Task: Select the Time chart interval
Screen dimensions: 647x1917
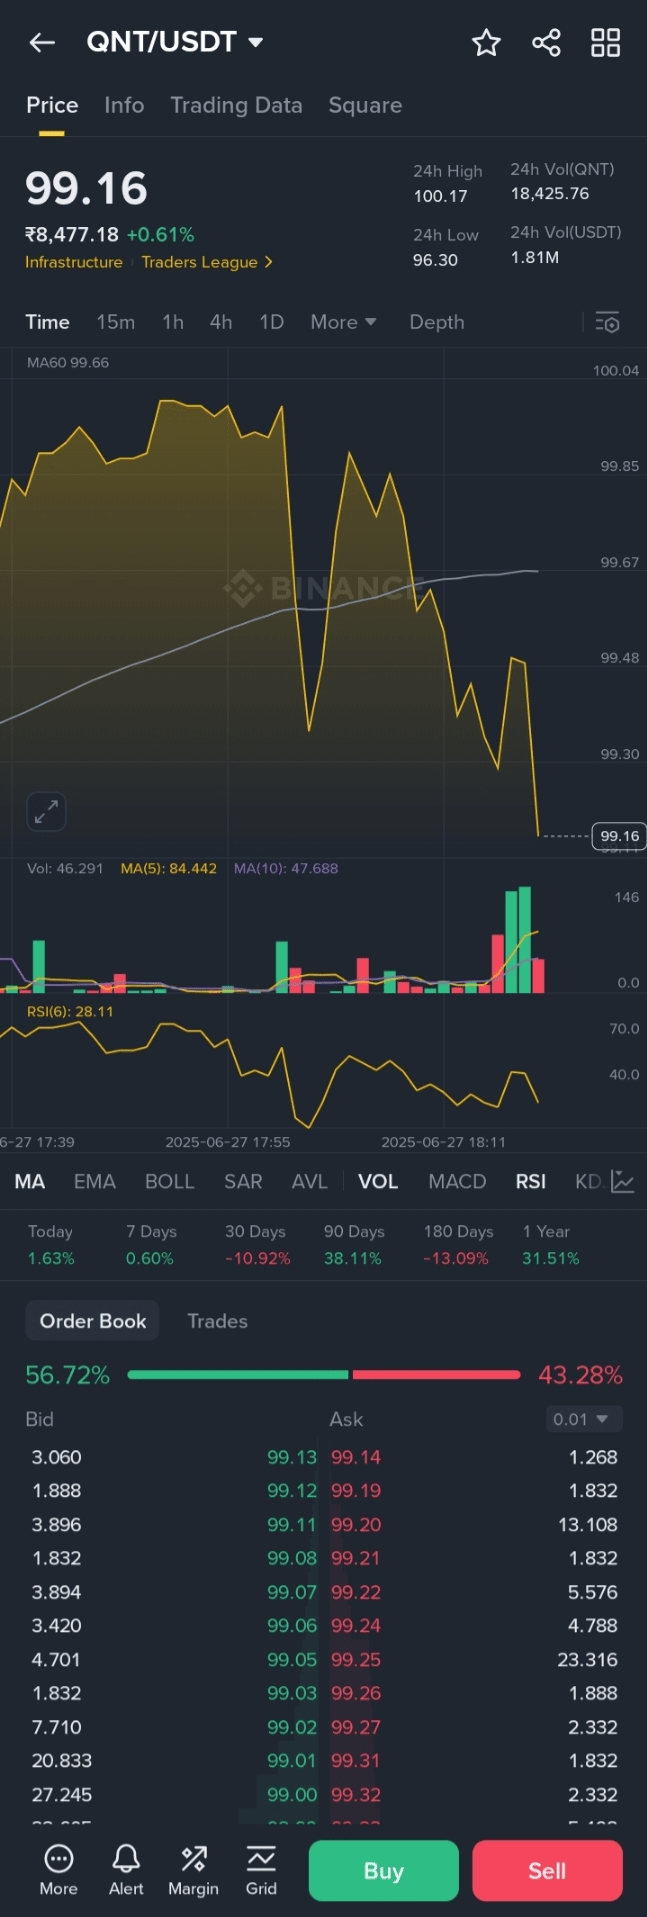Action: 47,322
